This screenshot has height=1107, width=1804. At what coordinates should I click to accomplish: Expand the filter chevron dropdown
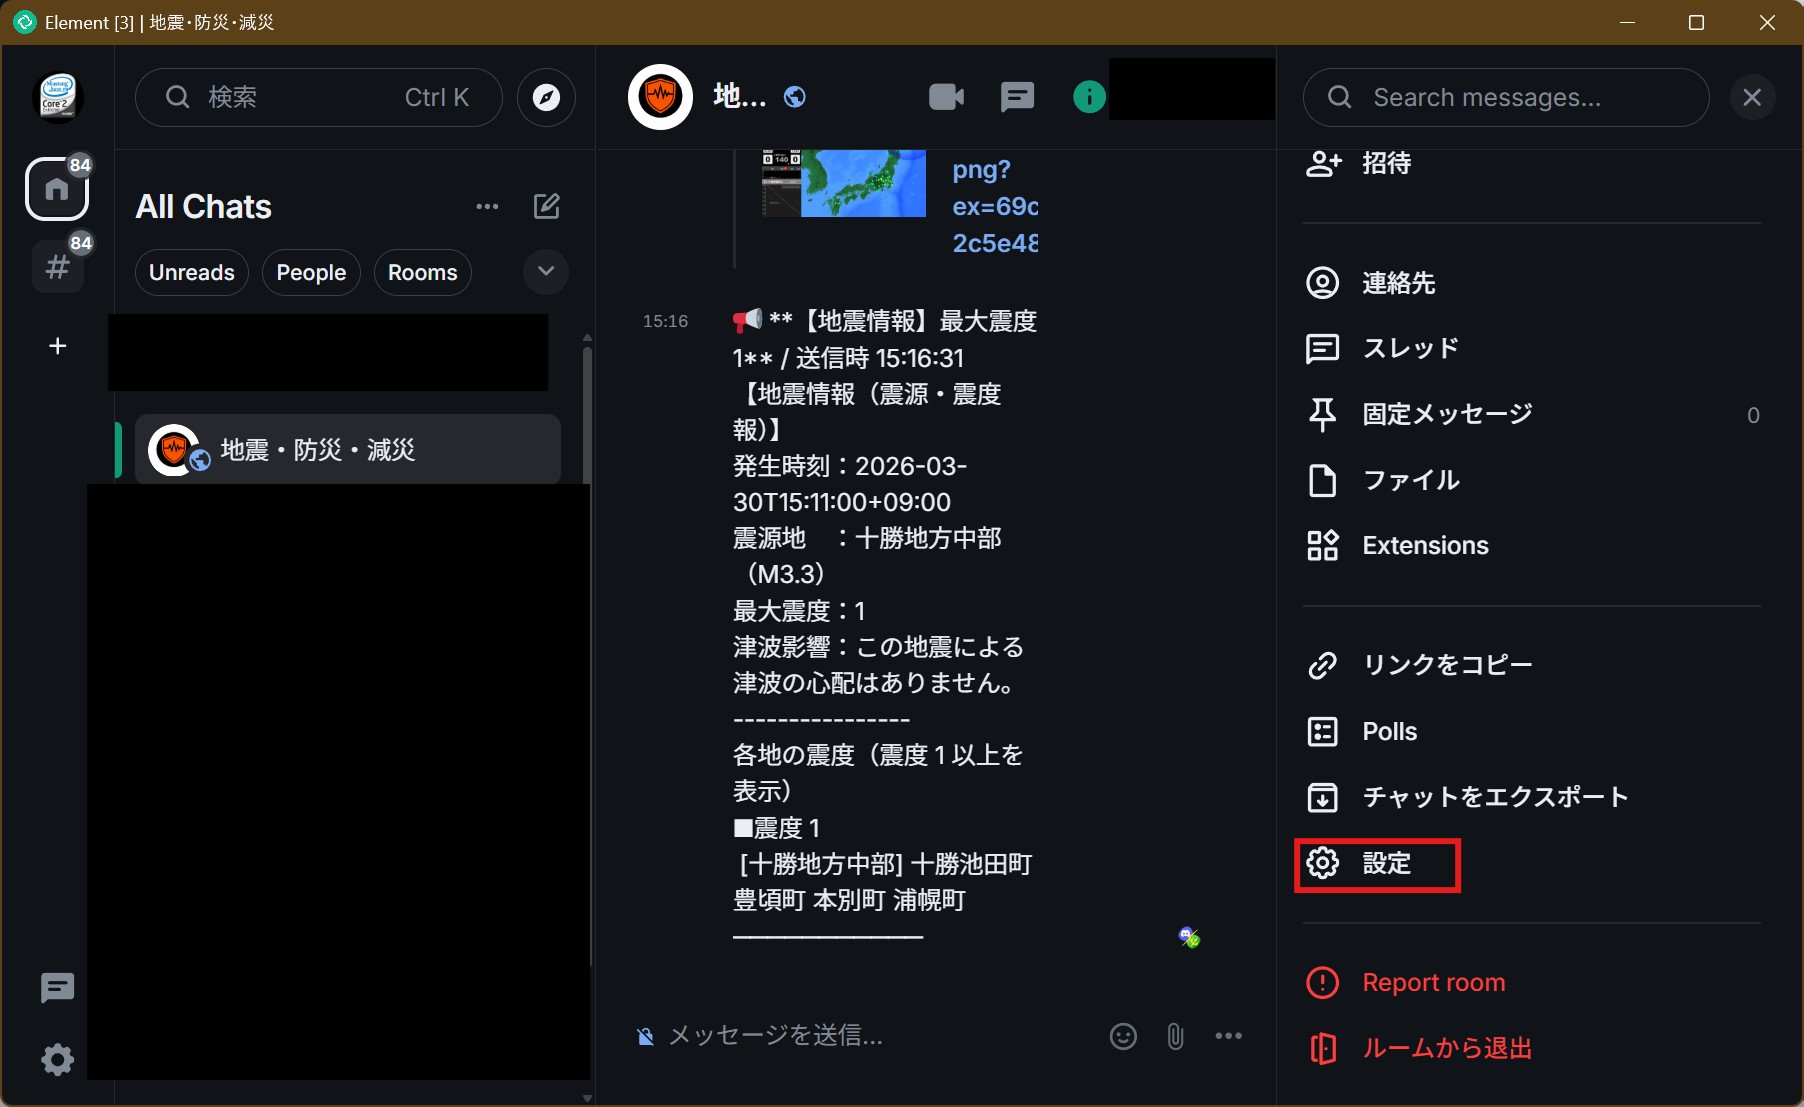coord(545,272)
